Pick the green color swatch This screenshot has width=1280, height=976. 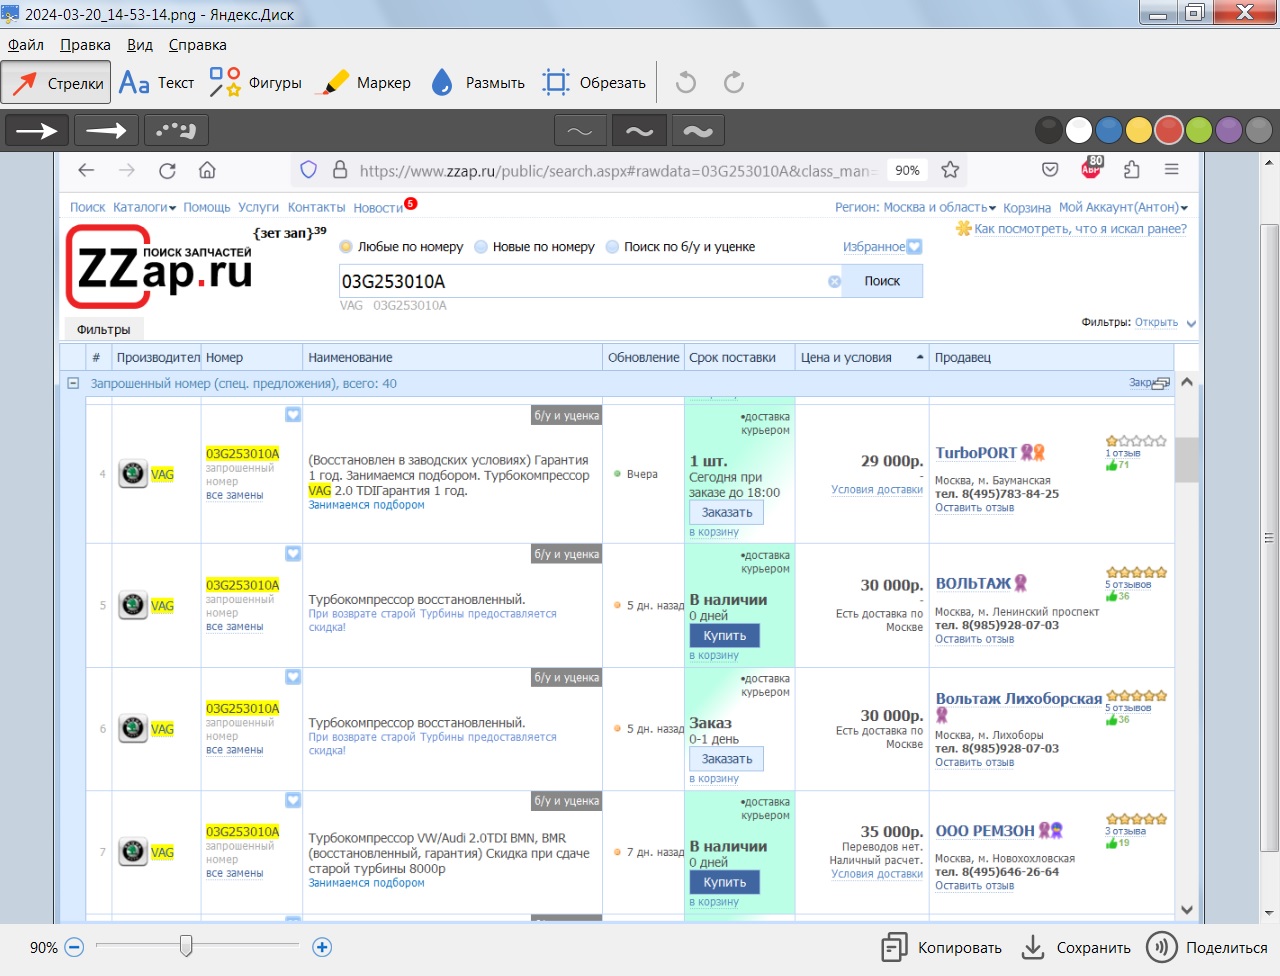click(x=1199, y=130)
